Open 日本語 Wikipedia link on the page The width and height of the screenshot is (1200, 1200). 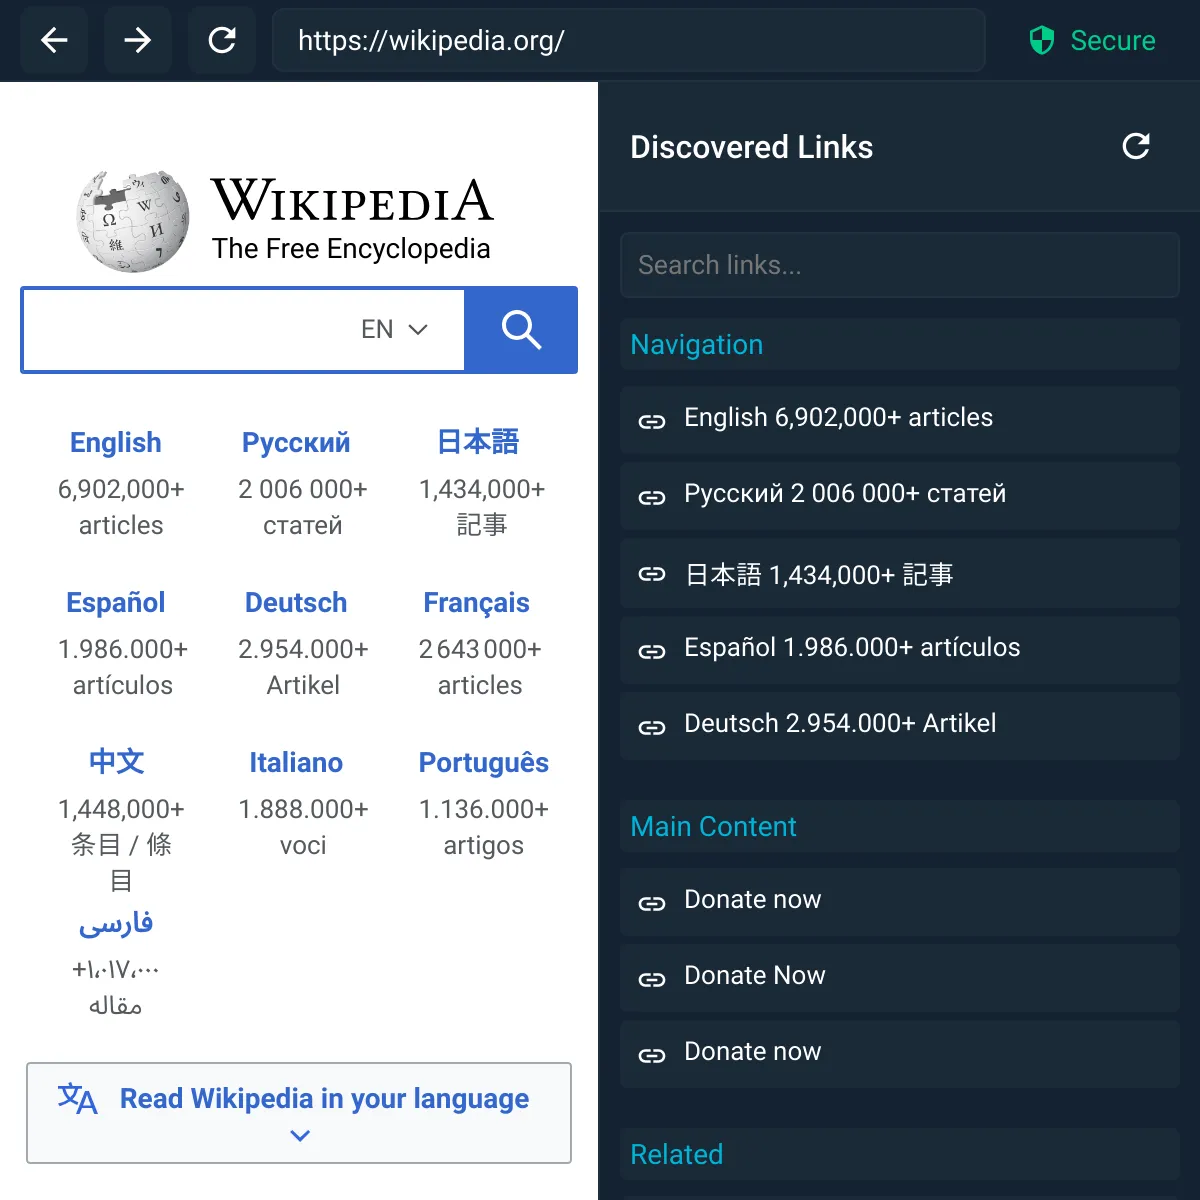pyautogui.click(x=478, y=442)
